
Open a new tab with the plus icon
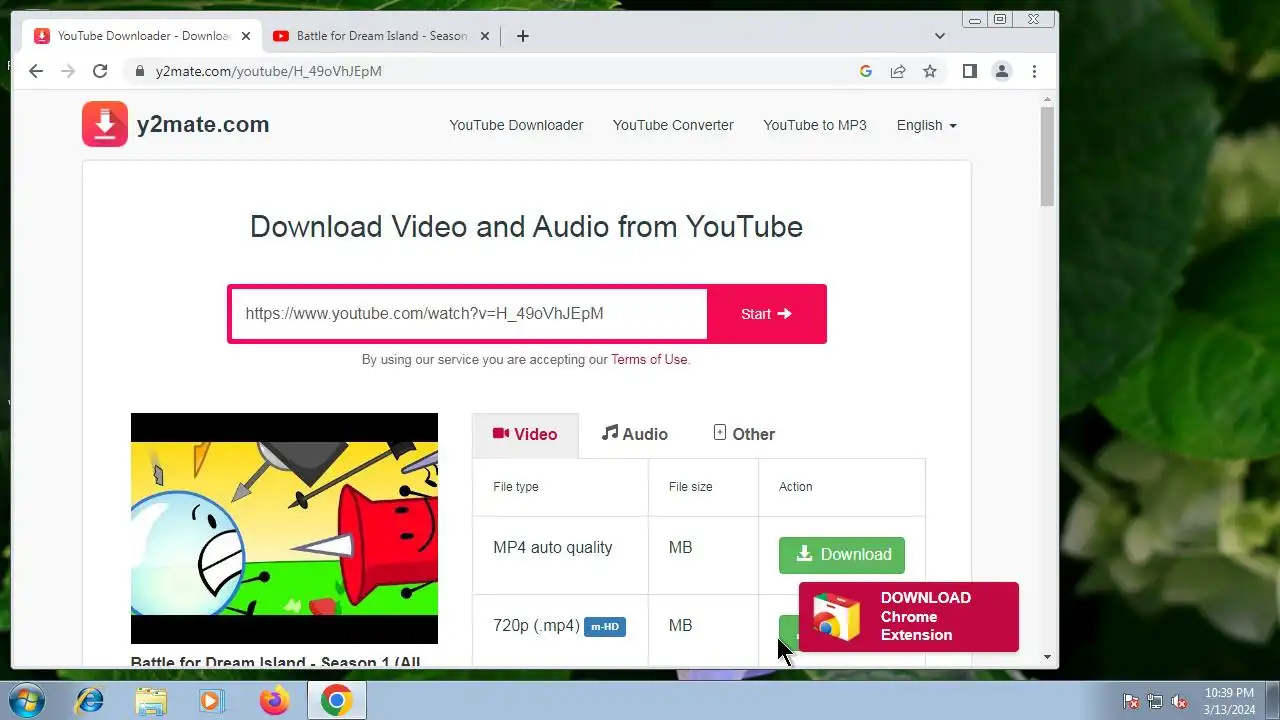pyautogui.click(x=523, y=36)
